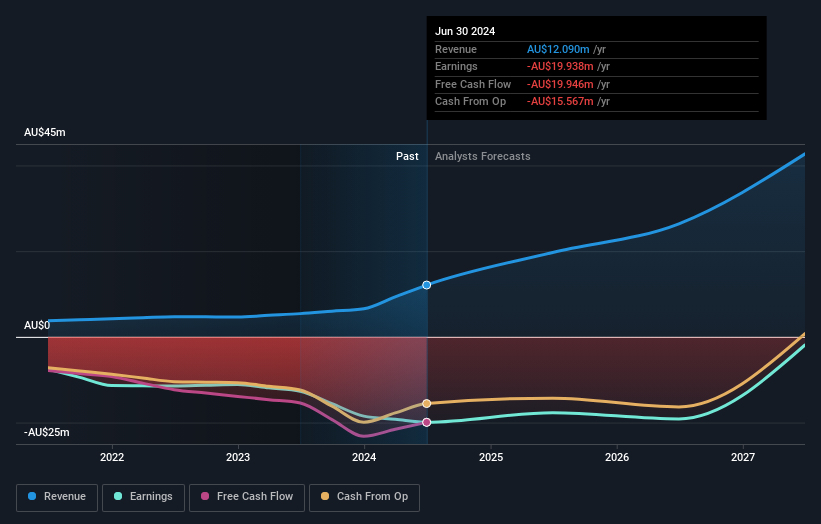
Task: Toggle the Cash From Op legend series
Action: pyautogui.click(x=364, y=497)
